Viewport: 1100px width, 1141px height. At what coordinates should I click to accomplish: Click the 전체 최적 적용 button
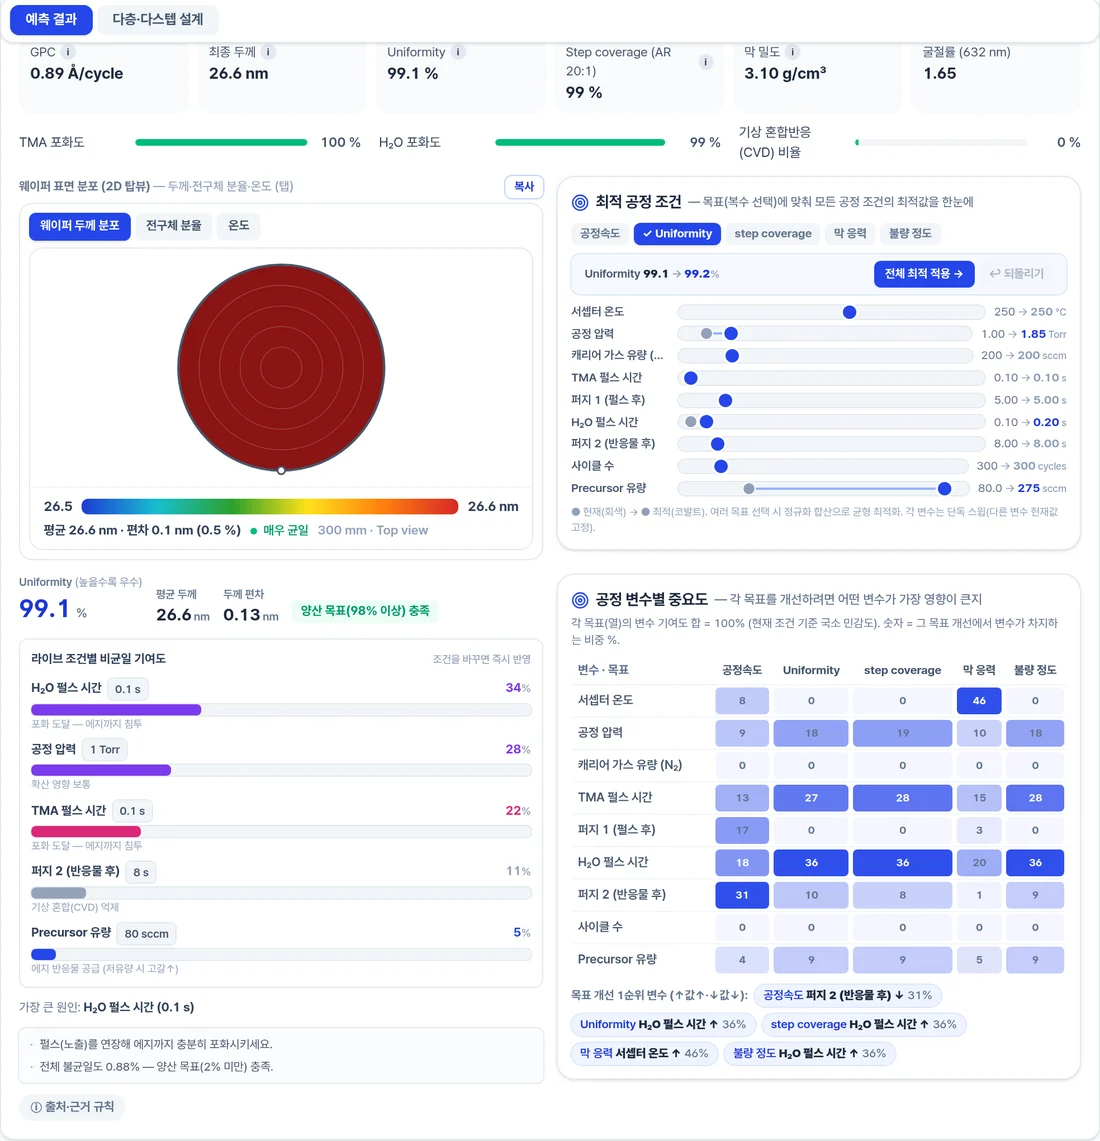click(x=924, y=274)
